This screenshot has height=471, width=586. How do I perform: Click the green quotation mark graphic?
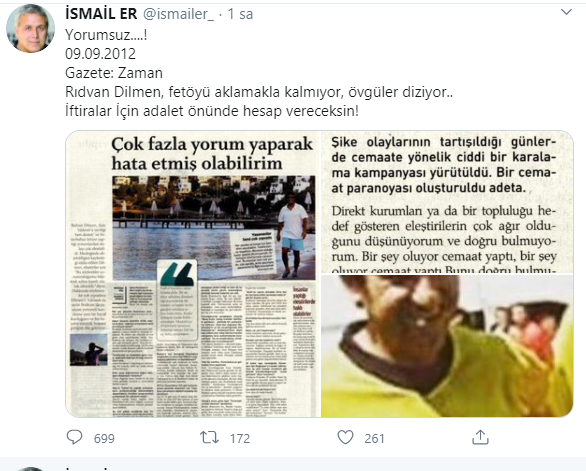[177, 274]
